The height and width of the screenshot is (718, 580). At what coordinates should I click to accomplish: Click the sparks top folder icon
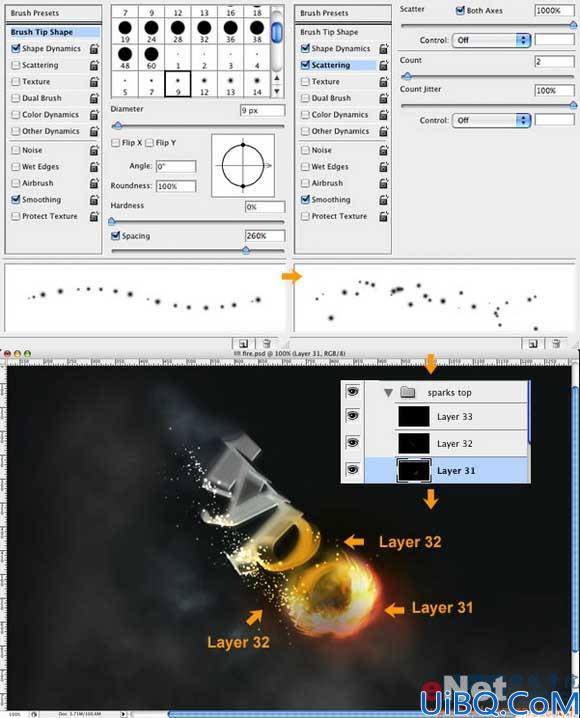point(407,392)
